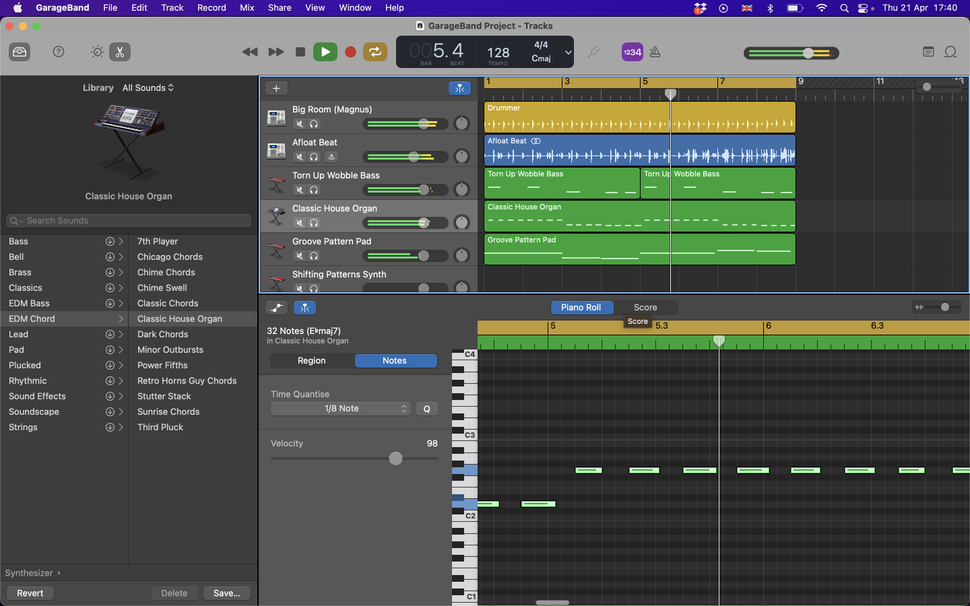This screenshot has height=606, width=970.
Task: Enable the metronome icon in the control bar
Action: 655,51
